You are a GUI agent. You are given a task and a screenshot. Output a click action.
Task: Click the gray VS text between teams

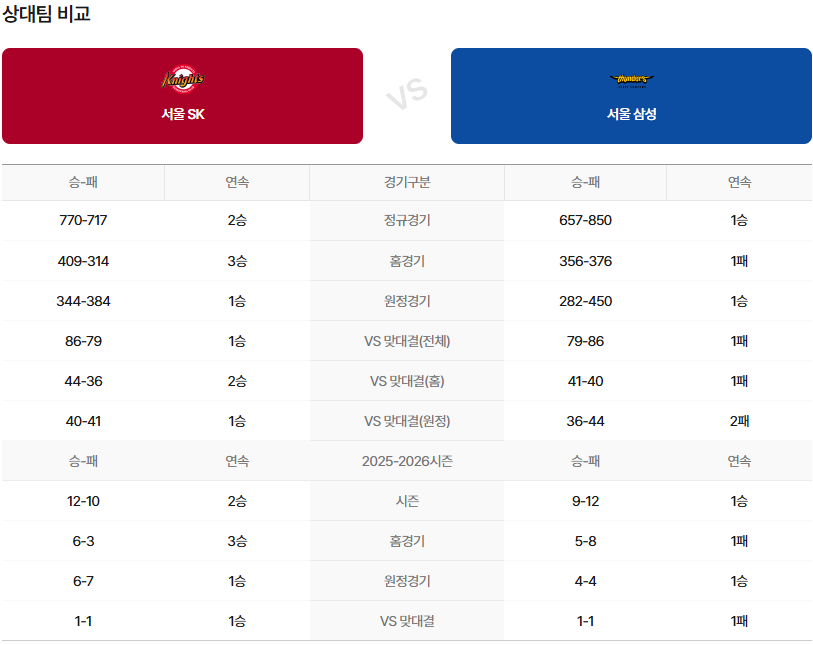click(407, 95)
